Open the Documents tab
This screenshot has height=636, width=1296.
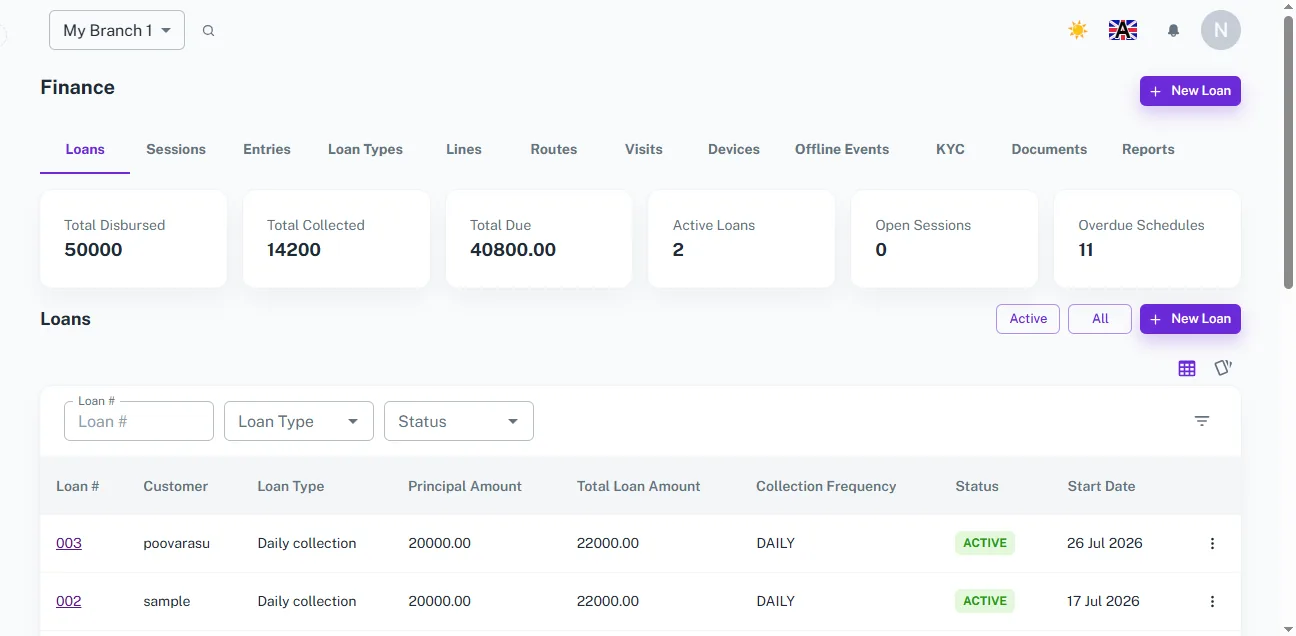(x=1049, y=149)
